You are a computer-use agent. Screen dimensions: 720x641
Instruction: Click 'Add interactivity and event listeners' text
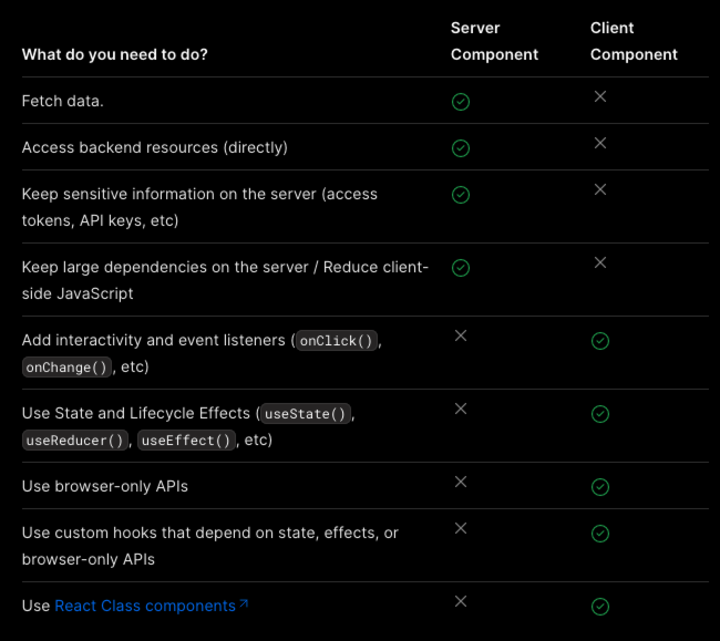[153, 340]
